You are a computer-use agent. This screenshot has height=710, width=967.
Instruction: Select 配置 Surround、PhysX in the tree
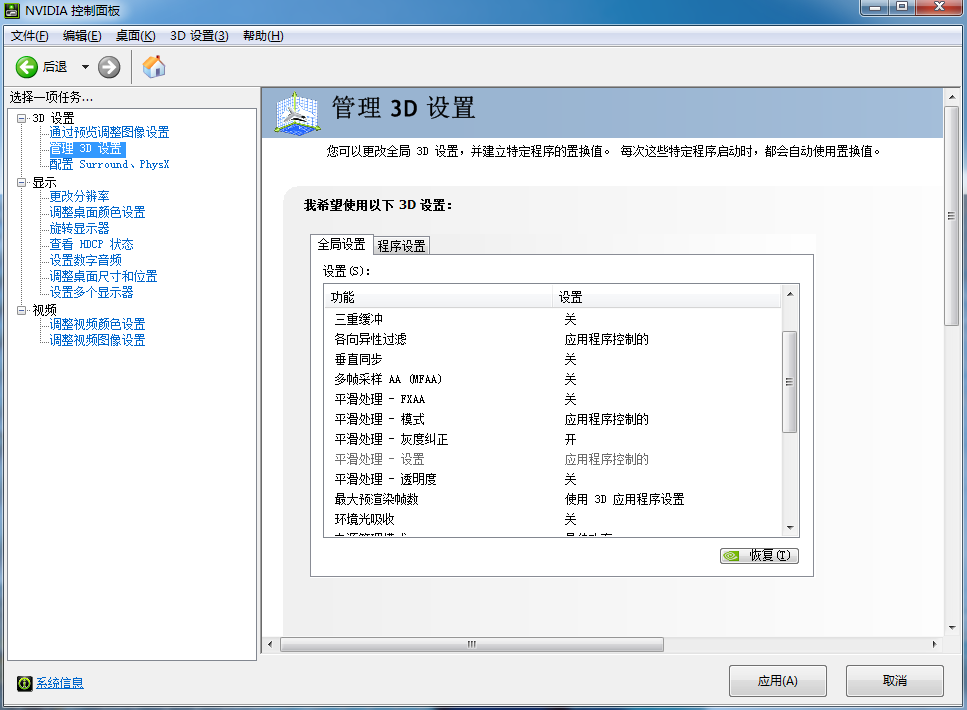point(109,164)
